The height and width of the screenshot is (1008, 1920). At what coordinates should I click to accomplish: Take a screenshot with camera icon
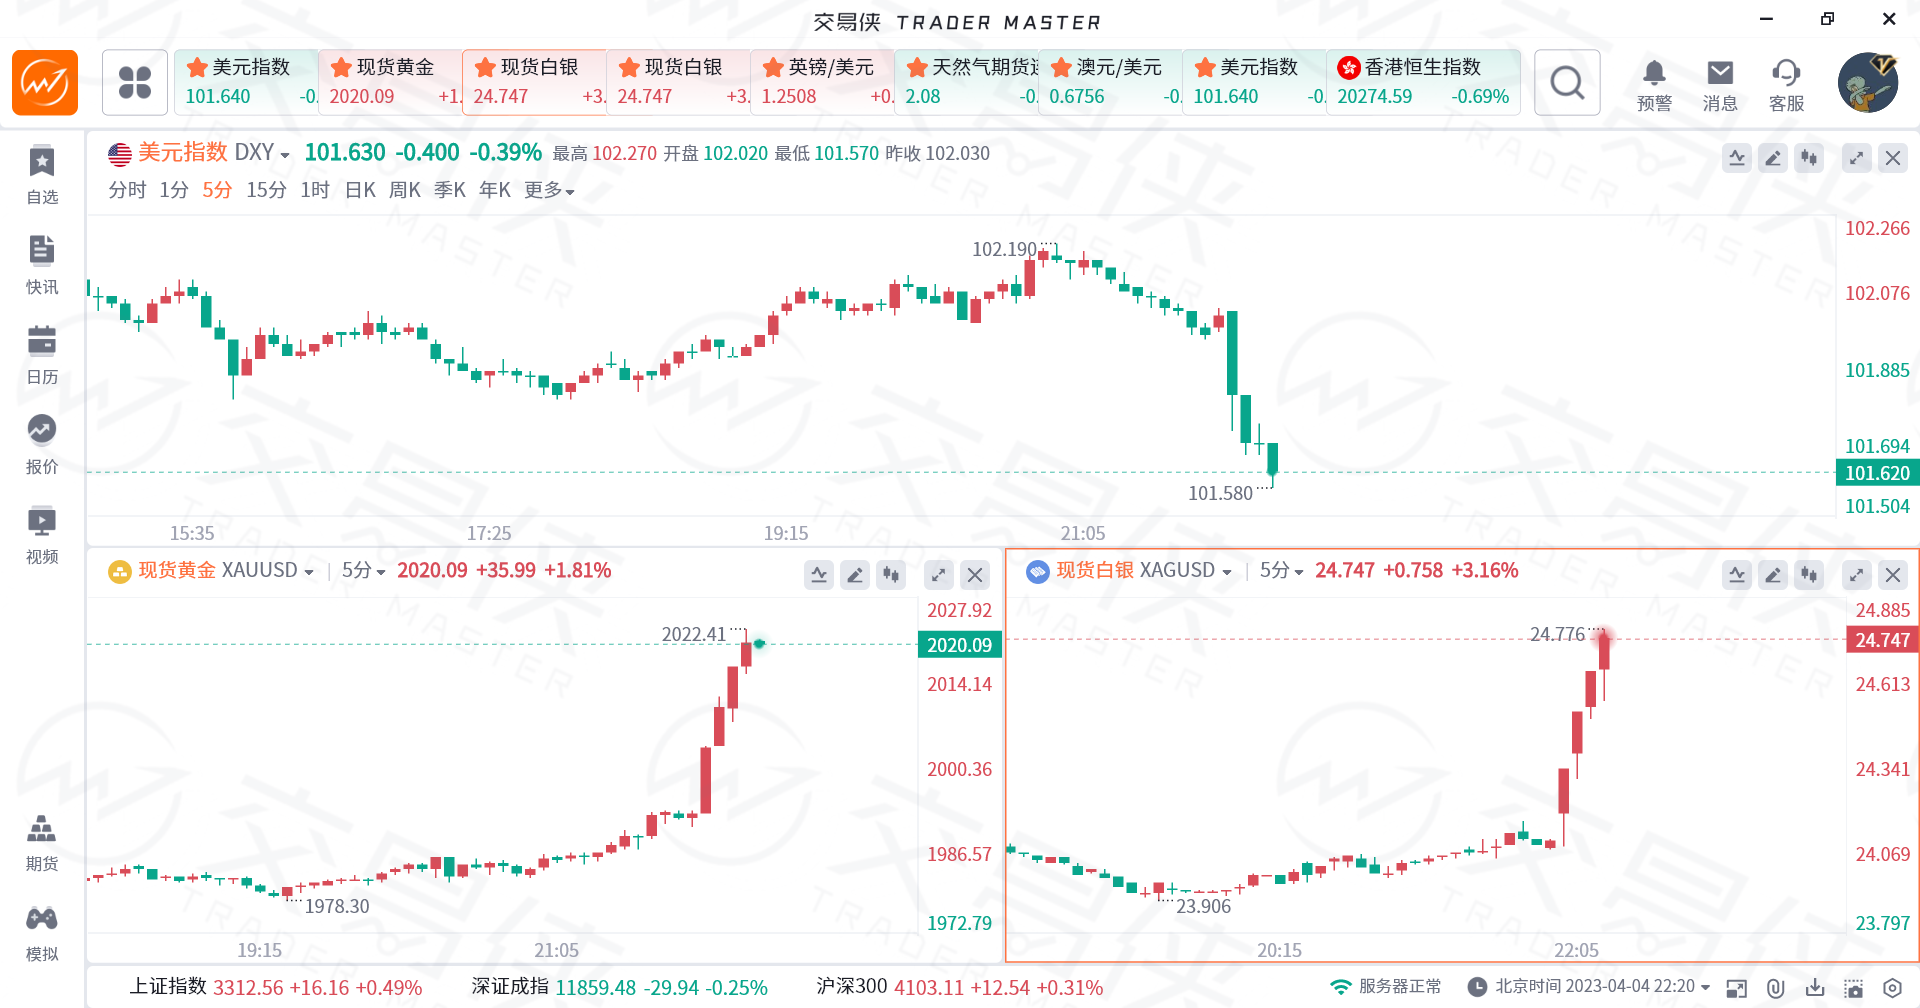(1854, 988)
